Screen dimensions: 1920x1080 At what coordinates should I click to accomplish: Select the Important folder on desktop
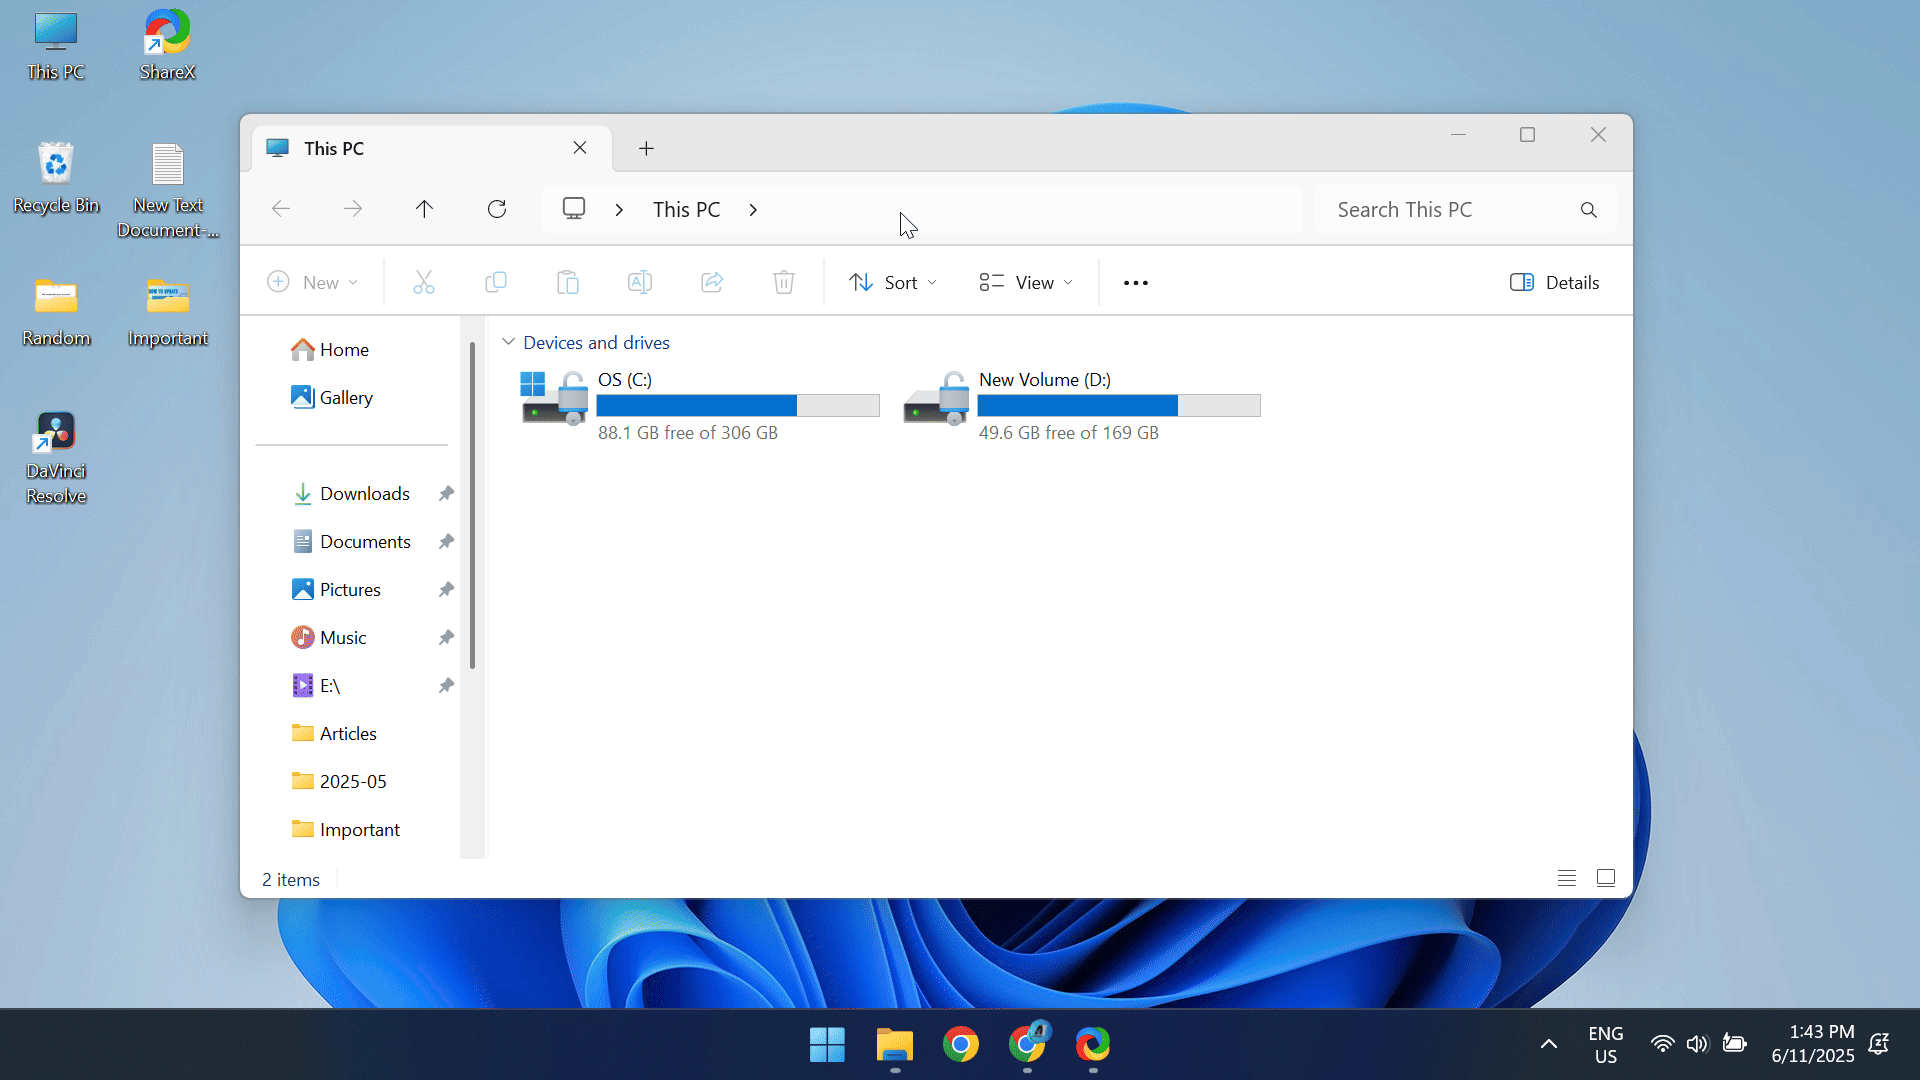tap(168, 312)
